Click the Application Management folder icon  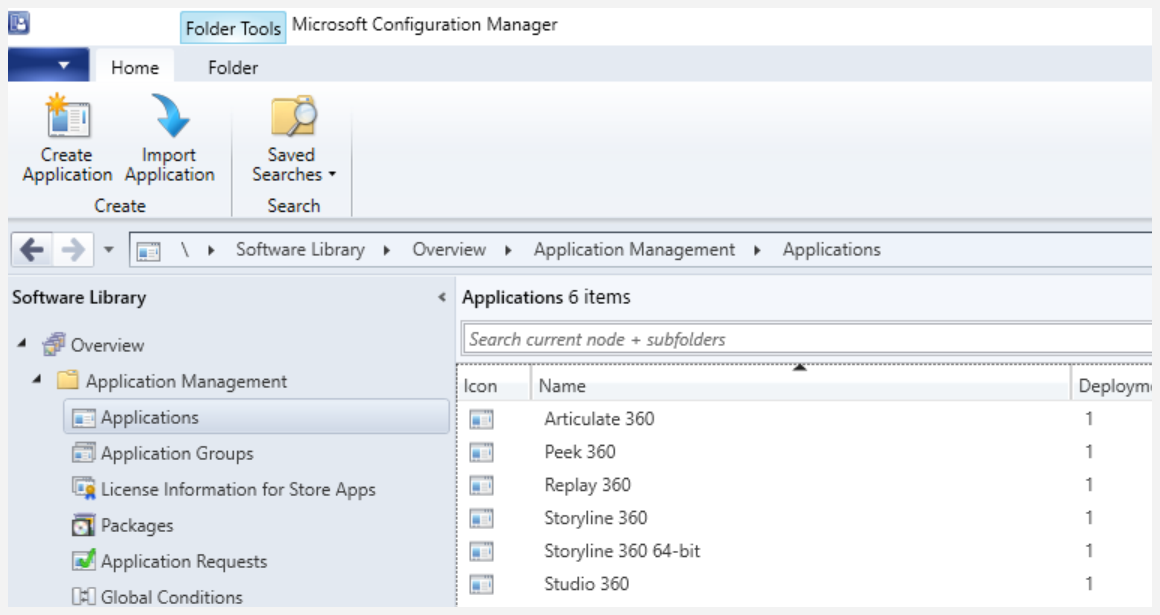click(67, 380)
